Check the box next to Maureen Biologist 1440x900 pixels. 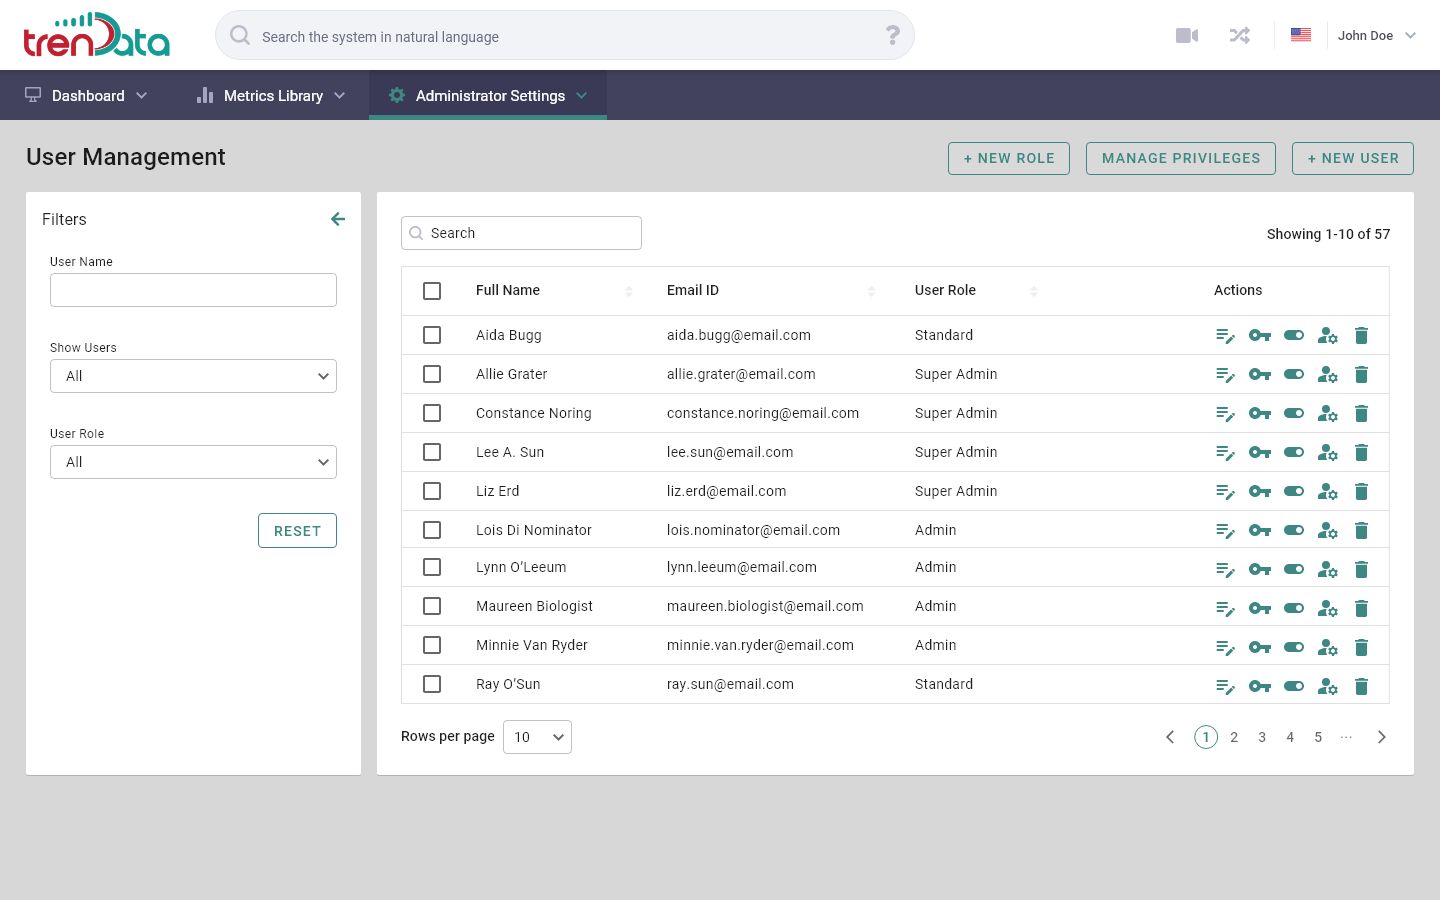[432, 606]
